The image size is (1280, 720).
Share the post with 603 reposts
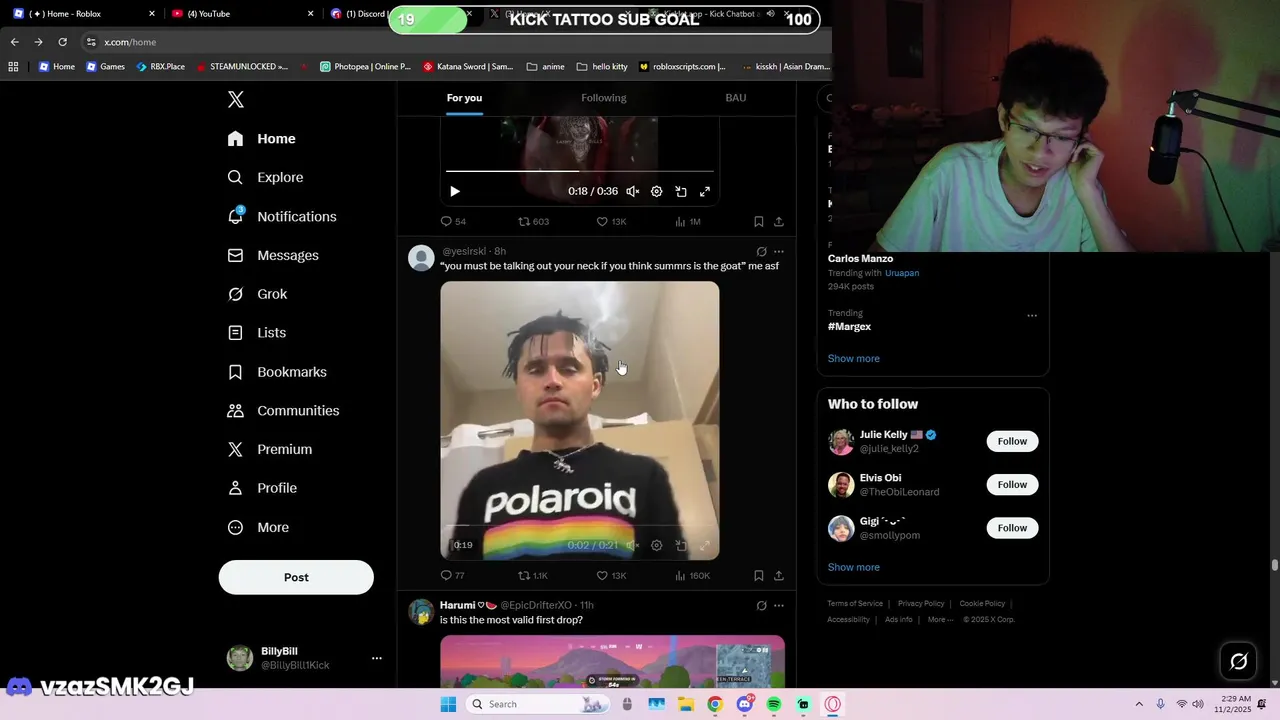point(779,221)
